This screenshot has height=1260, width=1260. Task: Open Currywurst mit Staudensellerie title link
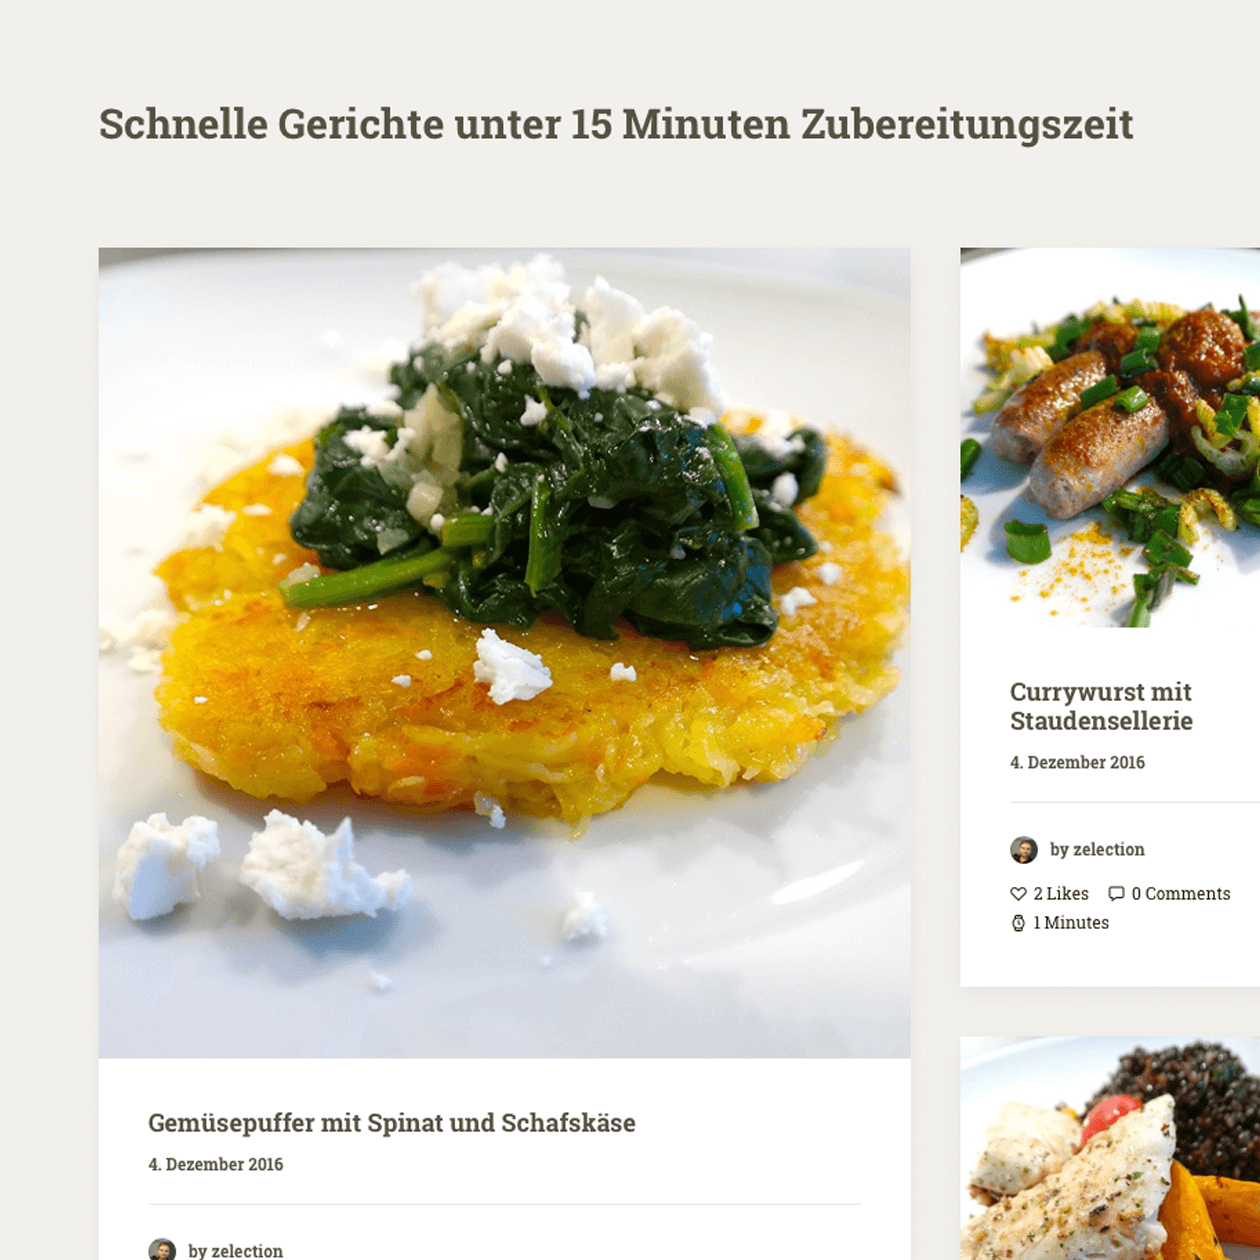tap(1101, 706)
